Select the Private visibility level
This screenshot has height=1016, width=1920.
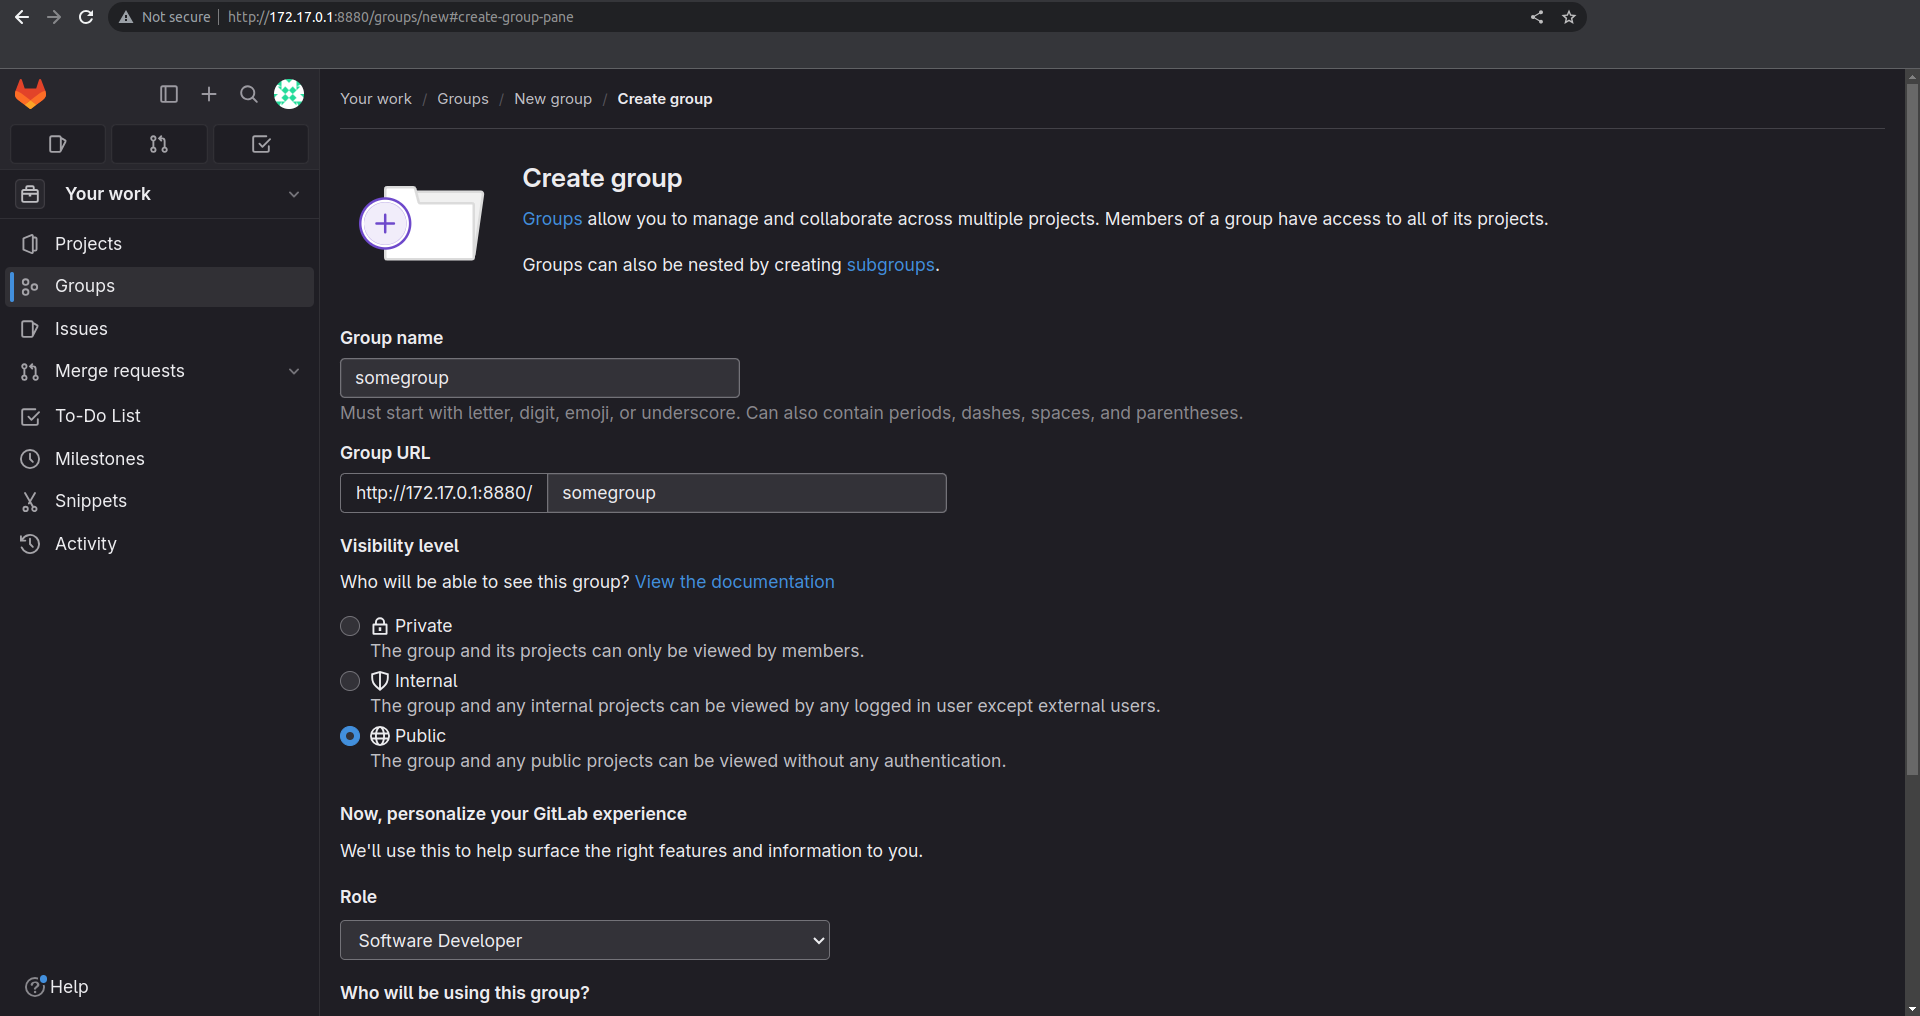pyautogui.click(x=349, y=626)
